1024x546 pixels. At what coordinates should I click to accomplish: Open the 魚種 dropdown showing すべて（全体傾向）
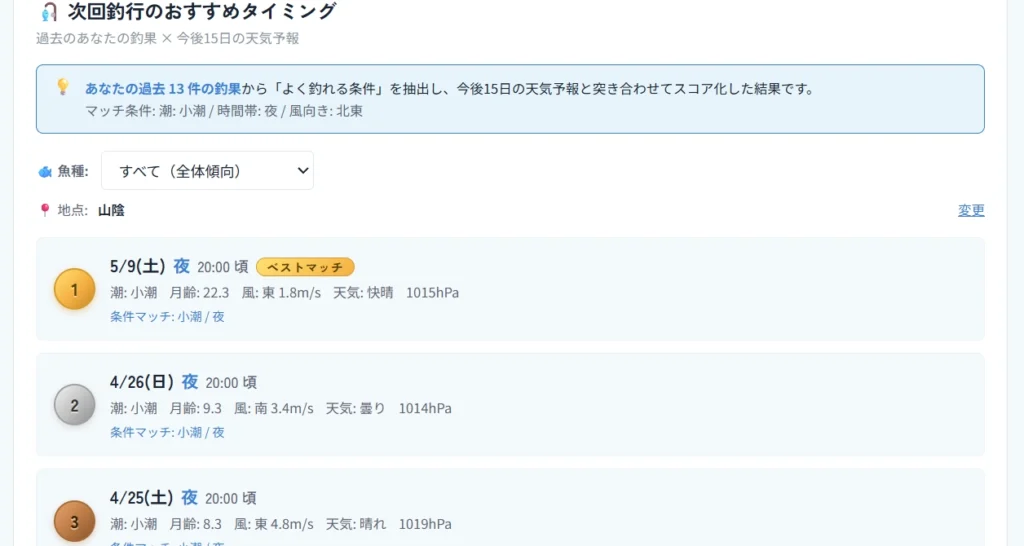tap(207, 171)
